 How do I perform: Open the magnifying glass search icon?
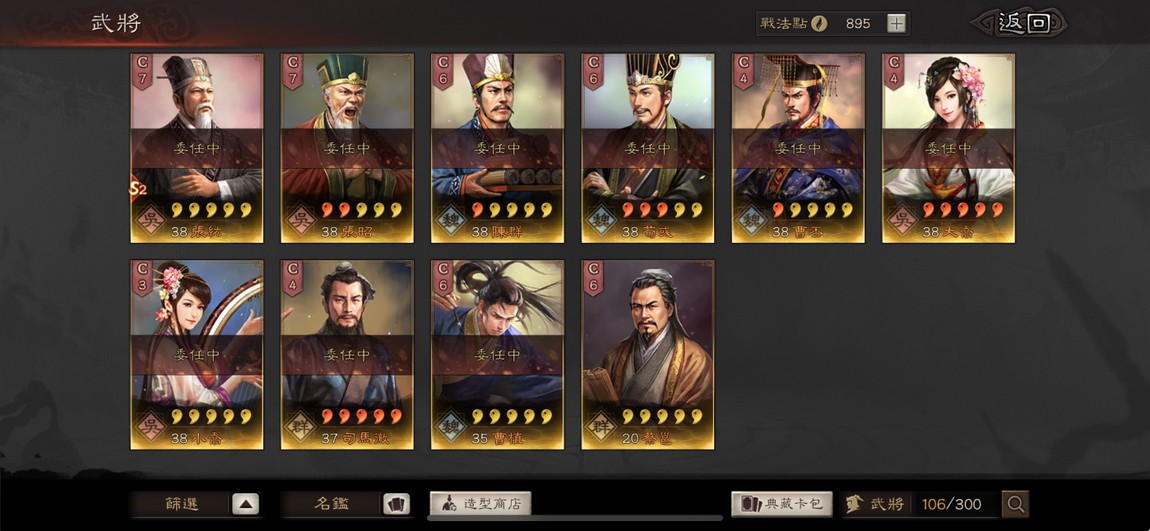tap(1015, 504)
